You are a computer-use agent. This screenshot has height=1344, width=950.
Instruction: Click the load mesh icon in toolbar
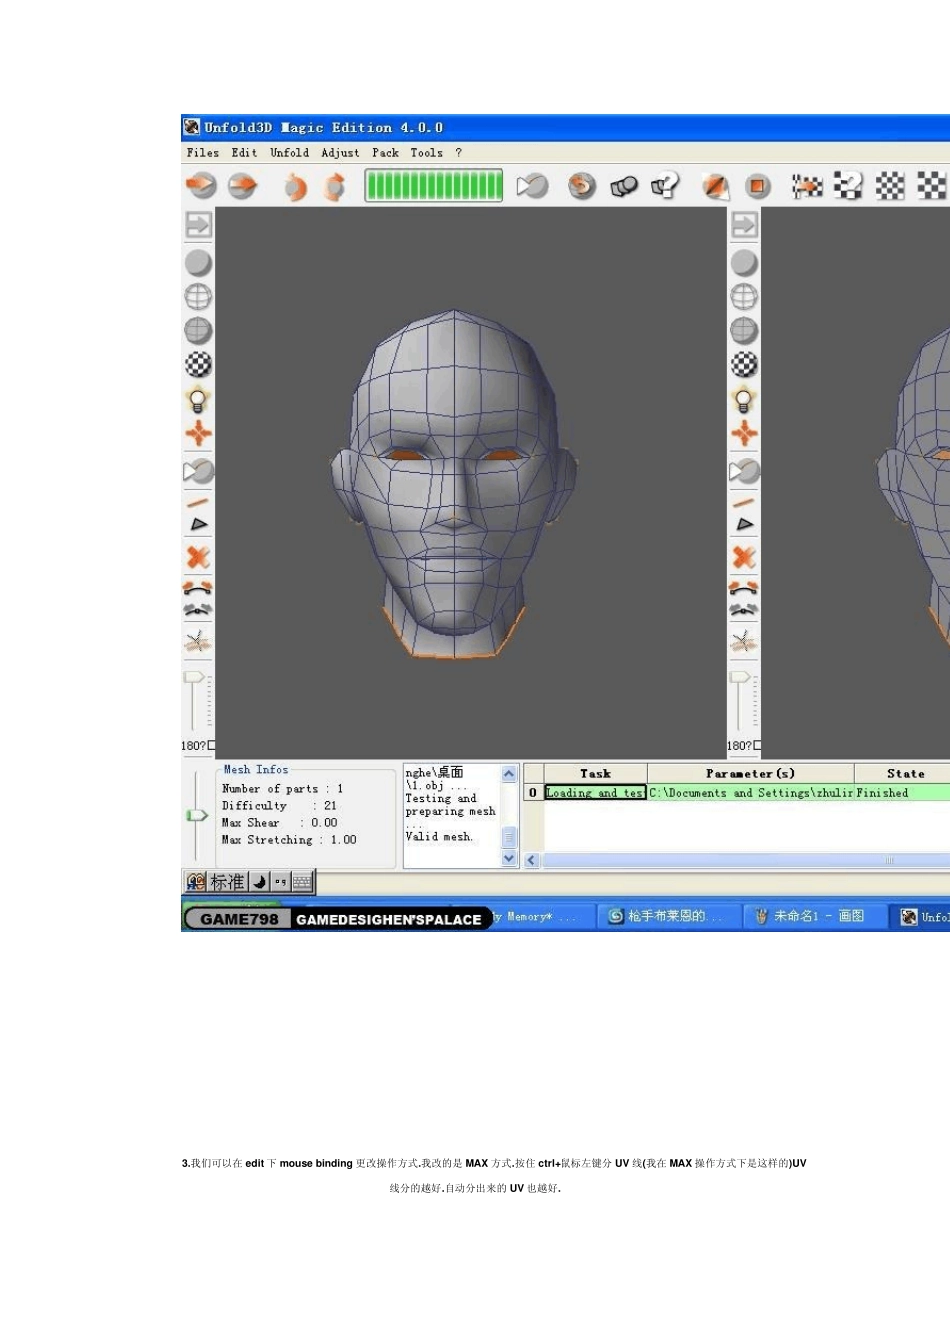point(201,186)
